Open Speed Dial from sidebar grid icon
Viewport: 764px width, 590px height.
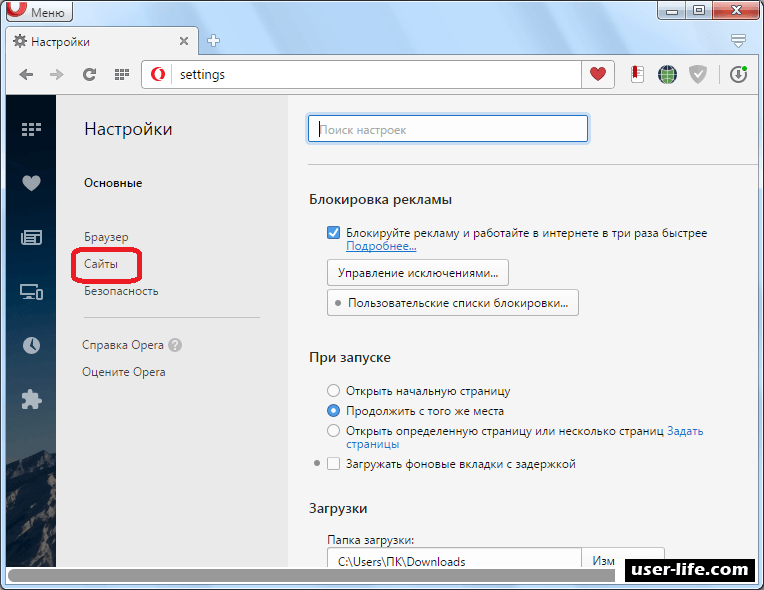pos(31,130)
